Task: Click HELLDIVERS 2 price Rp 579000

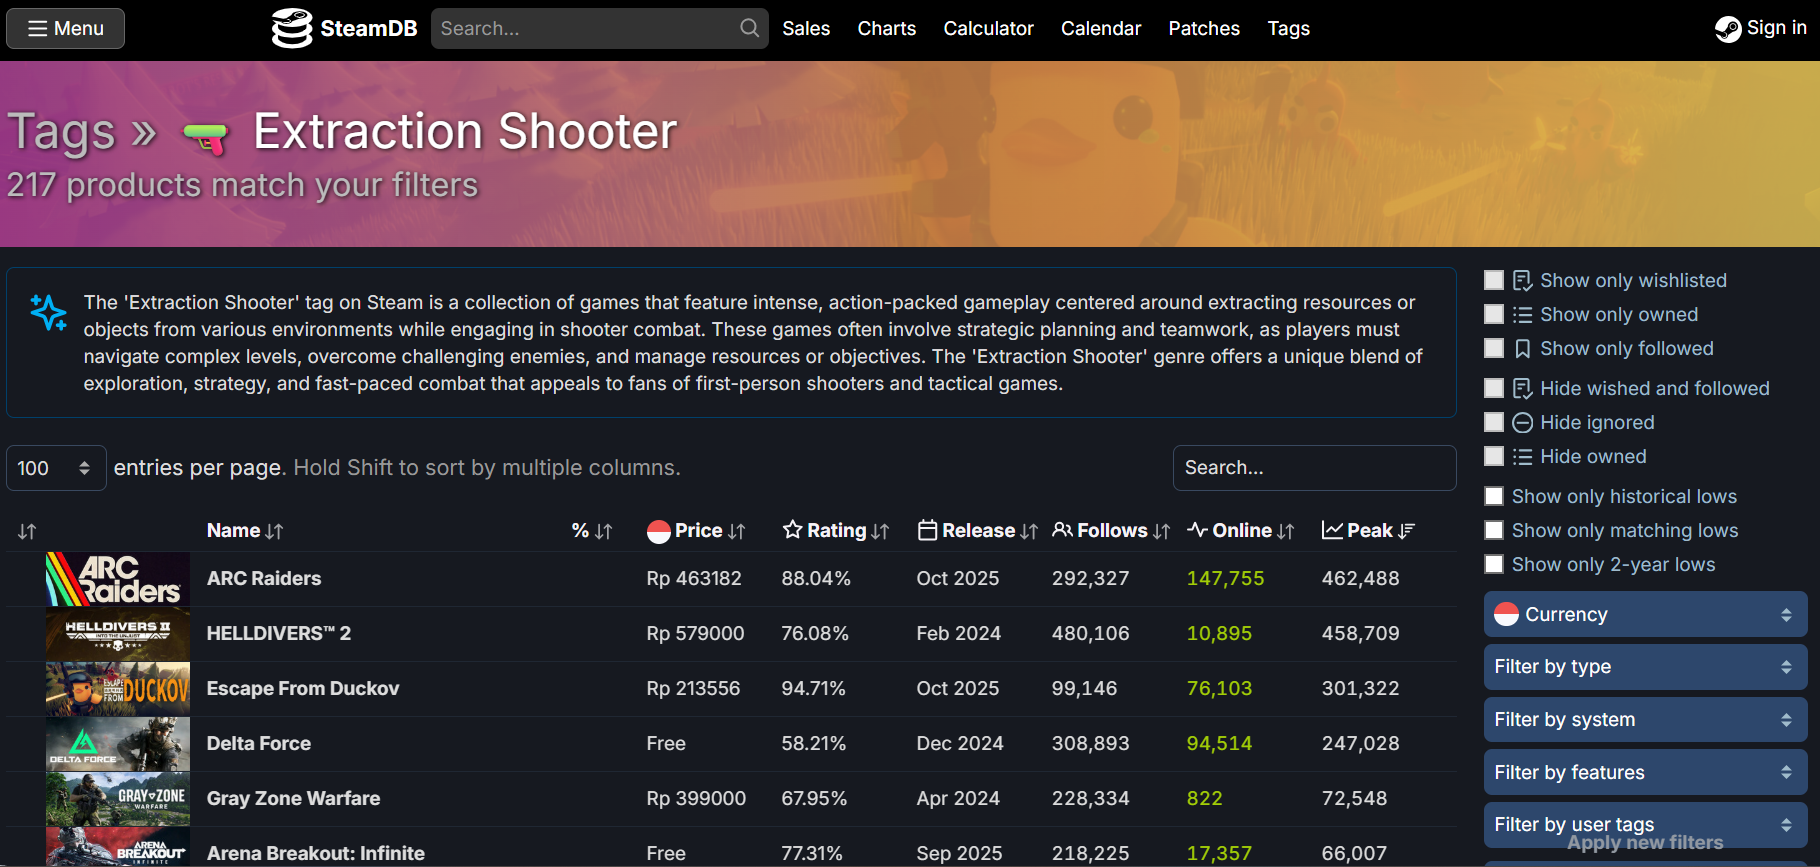Action: [695, 634]
